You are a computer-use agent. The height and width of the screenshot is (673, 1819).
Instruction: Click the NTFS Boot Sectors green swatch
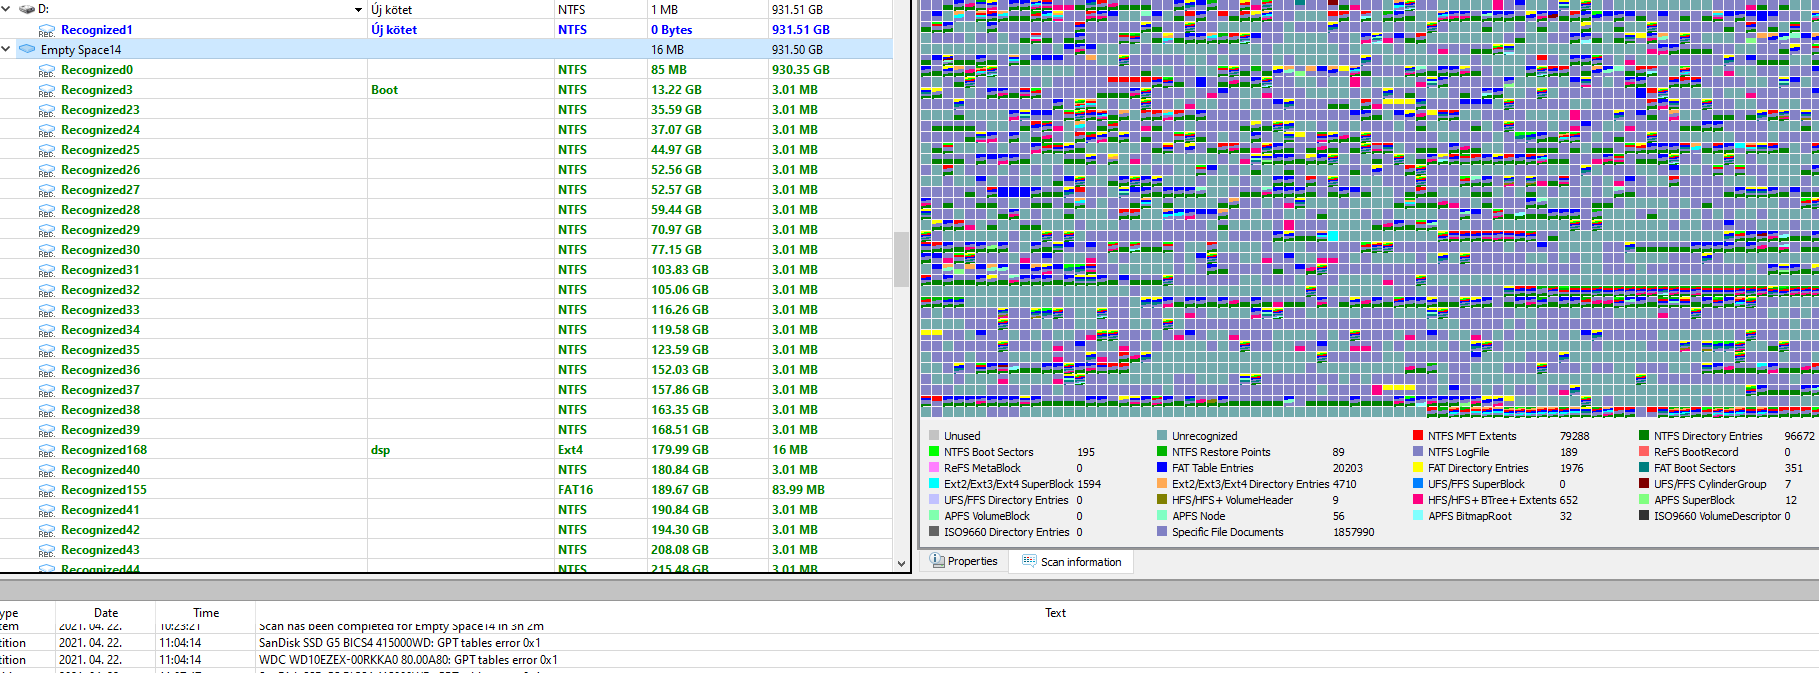(x=934, y=452)
